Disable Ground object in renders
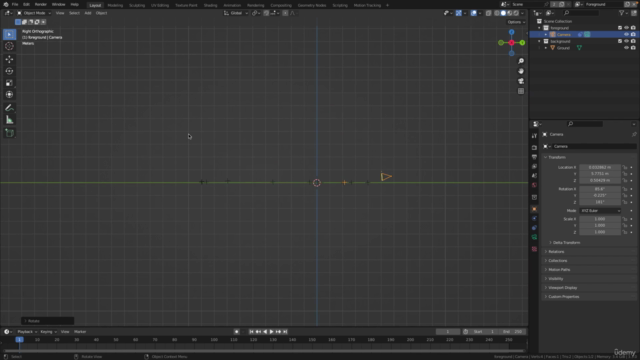 coord(633,48)
